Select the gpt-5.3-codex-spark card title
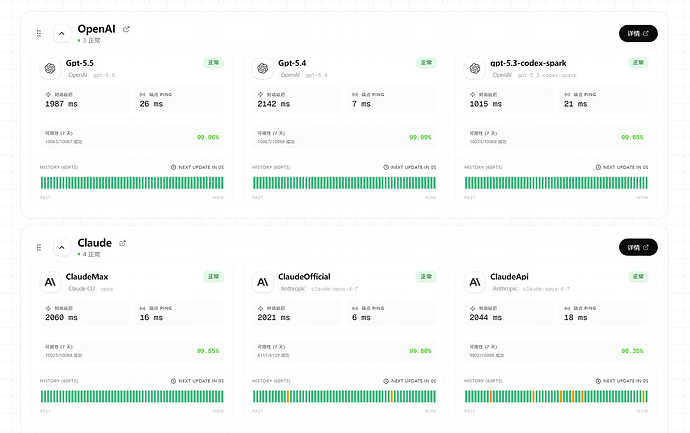This screenshot has width=690, height=433. [x=528, y=63]
